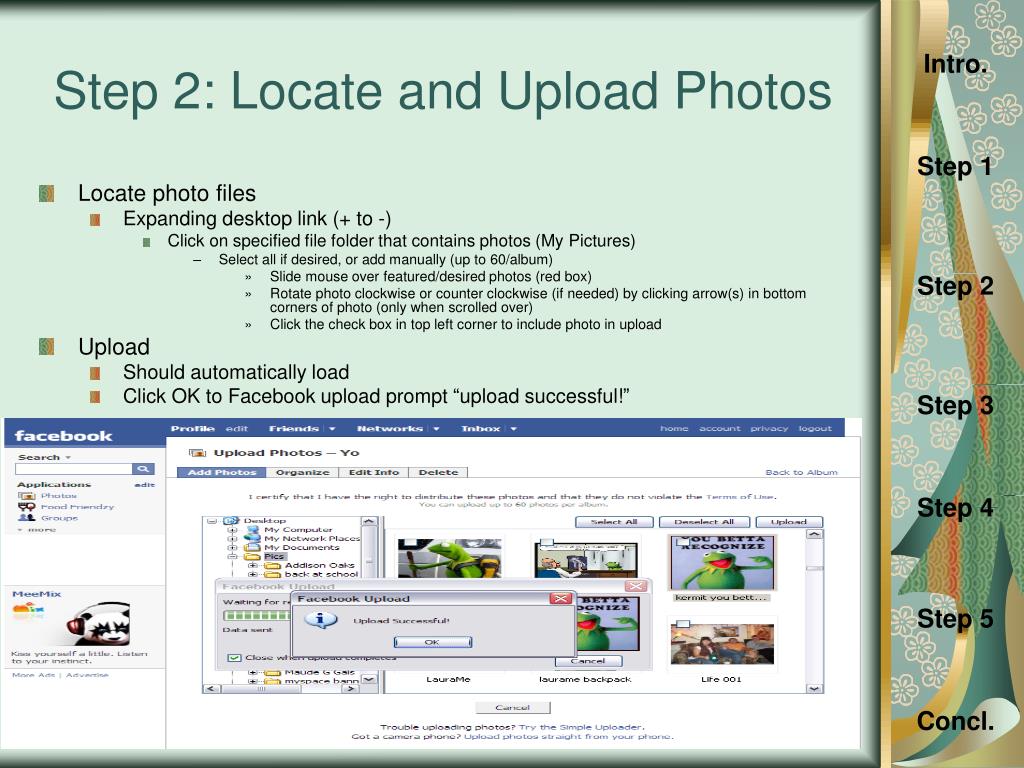
Task: Go to home in header links
Action: point(674,428)
